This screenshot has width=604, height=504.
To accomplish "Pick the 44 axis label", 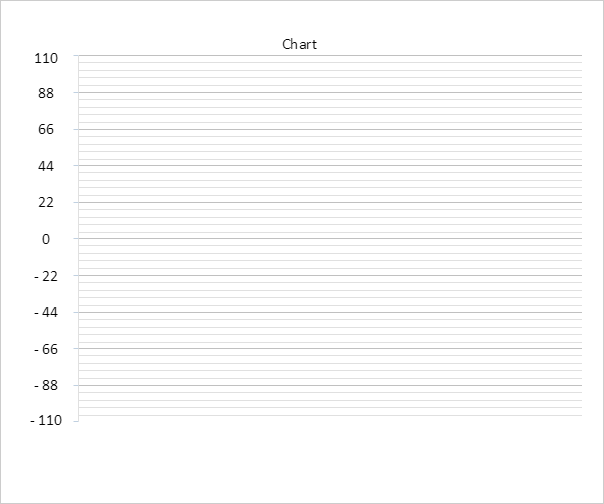I will 46,166.
